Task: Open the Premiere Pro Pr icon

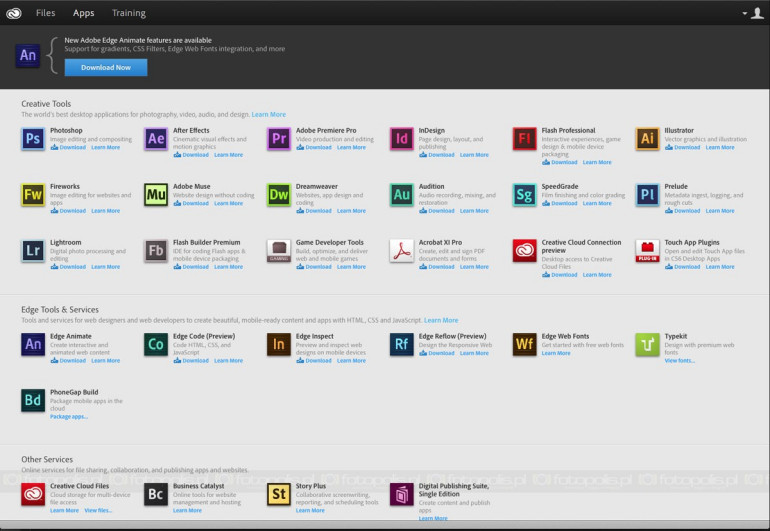Action: [278, 139]
